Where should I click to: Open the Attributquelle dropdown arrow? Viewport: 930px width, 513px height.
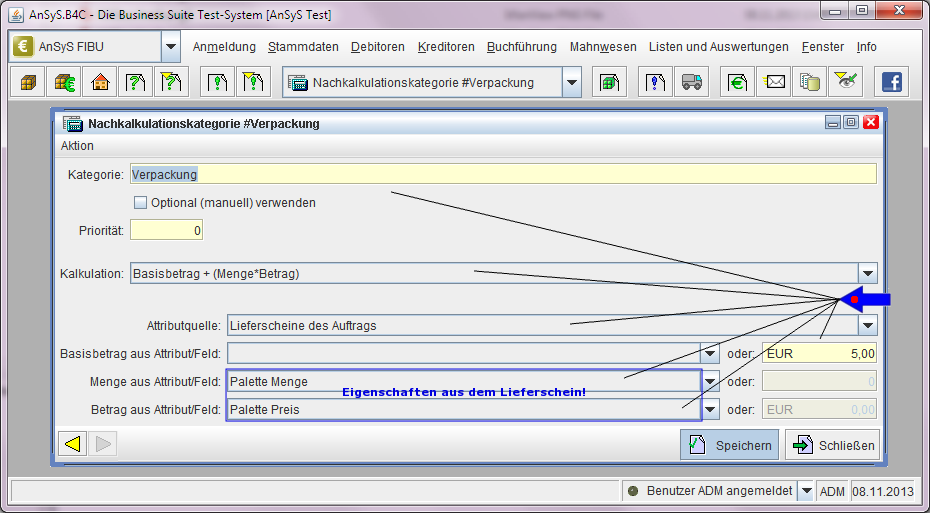[867, 325]
